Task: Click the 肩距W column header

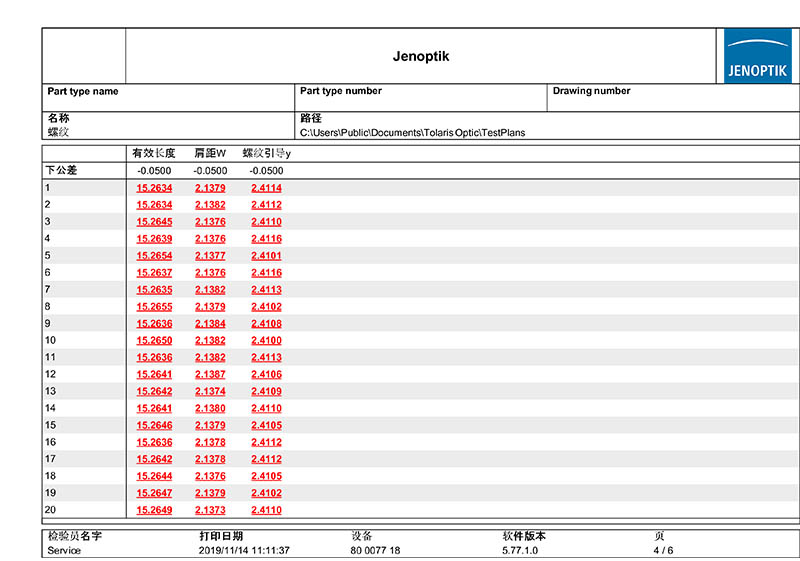Action: tap(210, 154)
